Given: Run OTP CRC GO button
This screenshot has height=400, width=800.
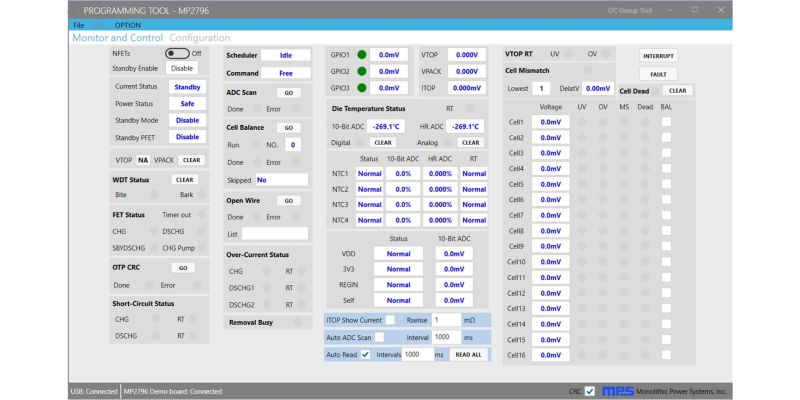Looking at the screenshot, I should click(x=183, y=268).
